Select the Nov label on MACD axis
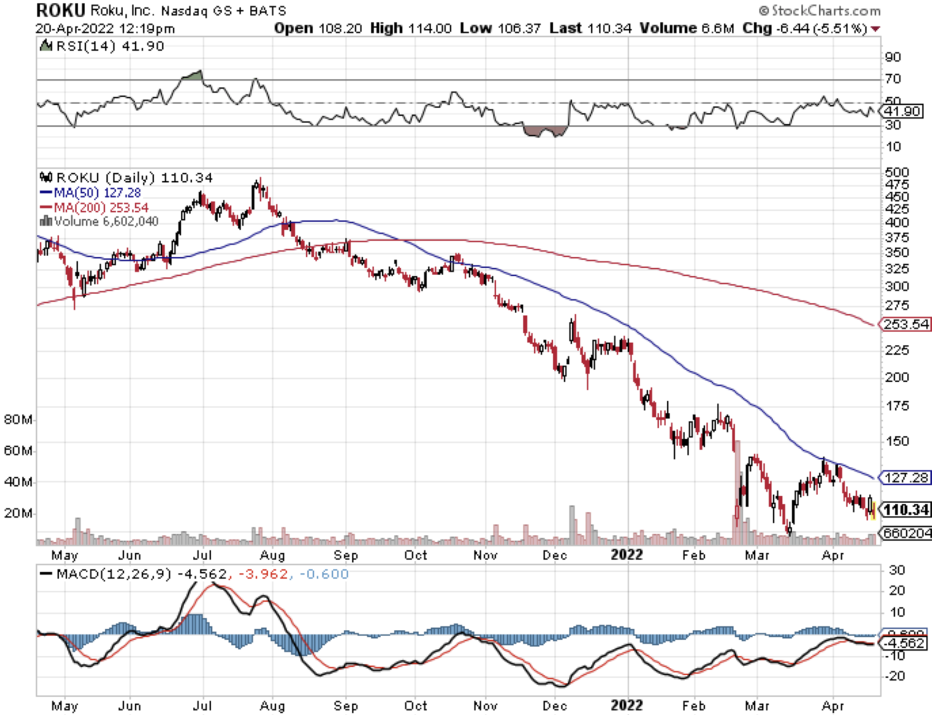 (485, 704)
